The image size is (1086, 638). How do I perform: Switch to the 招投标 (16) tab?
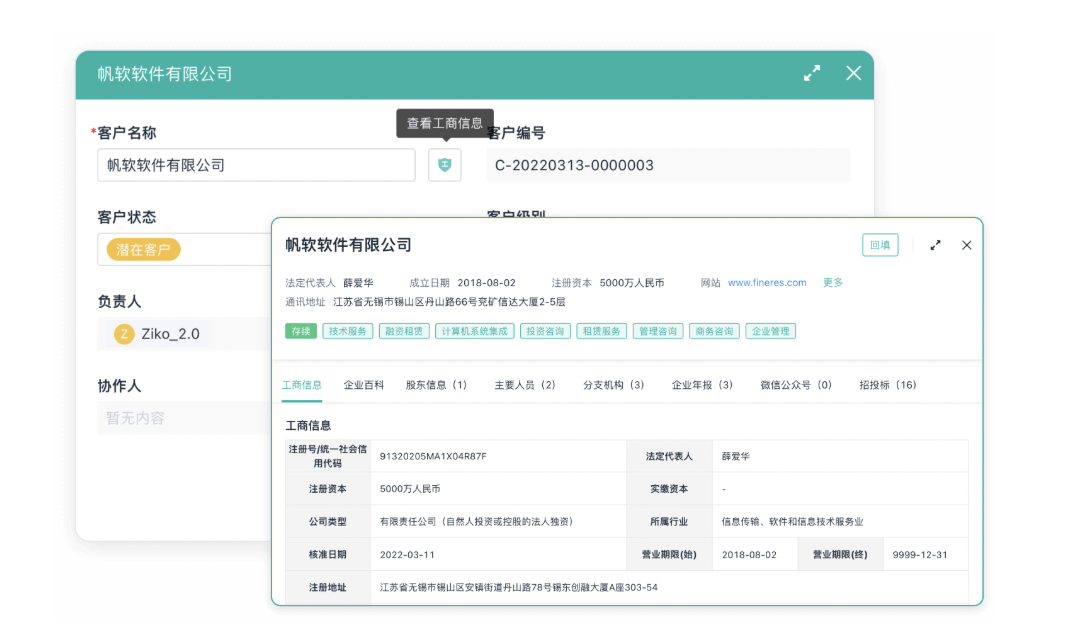coord(887,385)
